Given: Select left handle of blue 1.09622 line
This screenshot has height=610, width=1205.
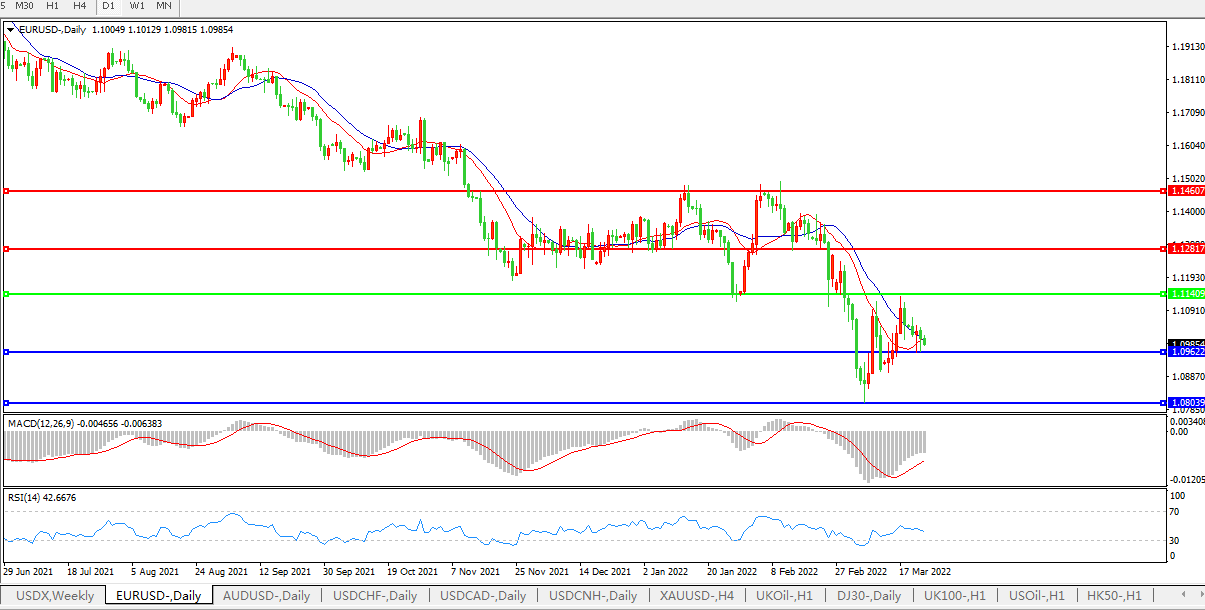Looking at the screenshot, I should [x=6, y=352].
